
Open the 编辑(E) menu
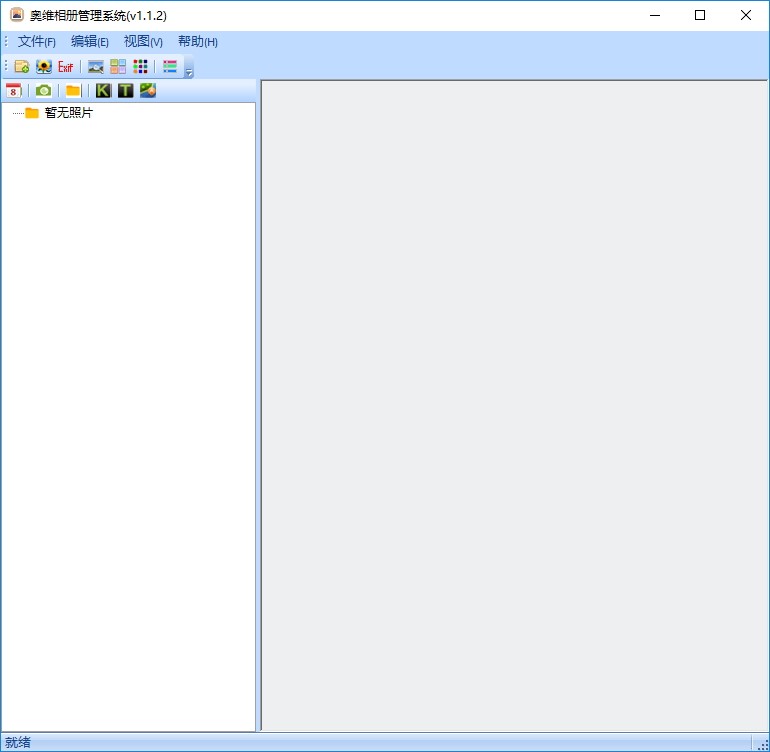[89, 42]
